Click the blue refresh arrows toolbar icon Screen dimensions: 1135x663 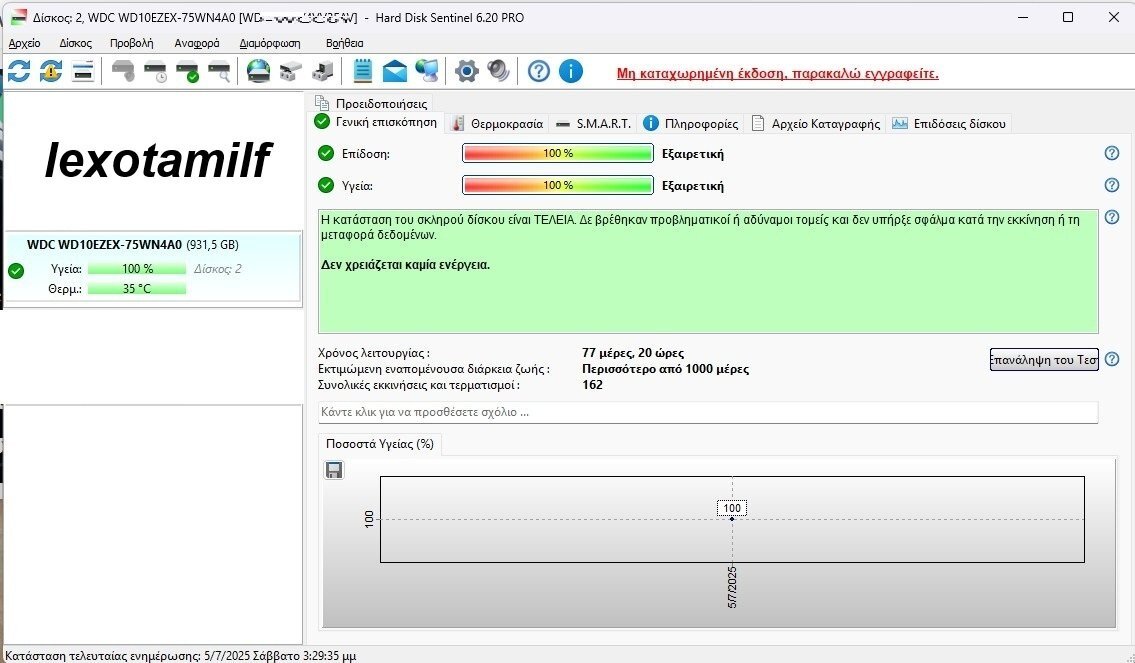click(19, 71)
